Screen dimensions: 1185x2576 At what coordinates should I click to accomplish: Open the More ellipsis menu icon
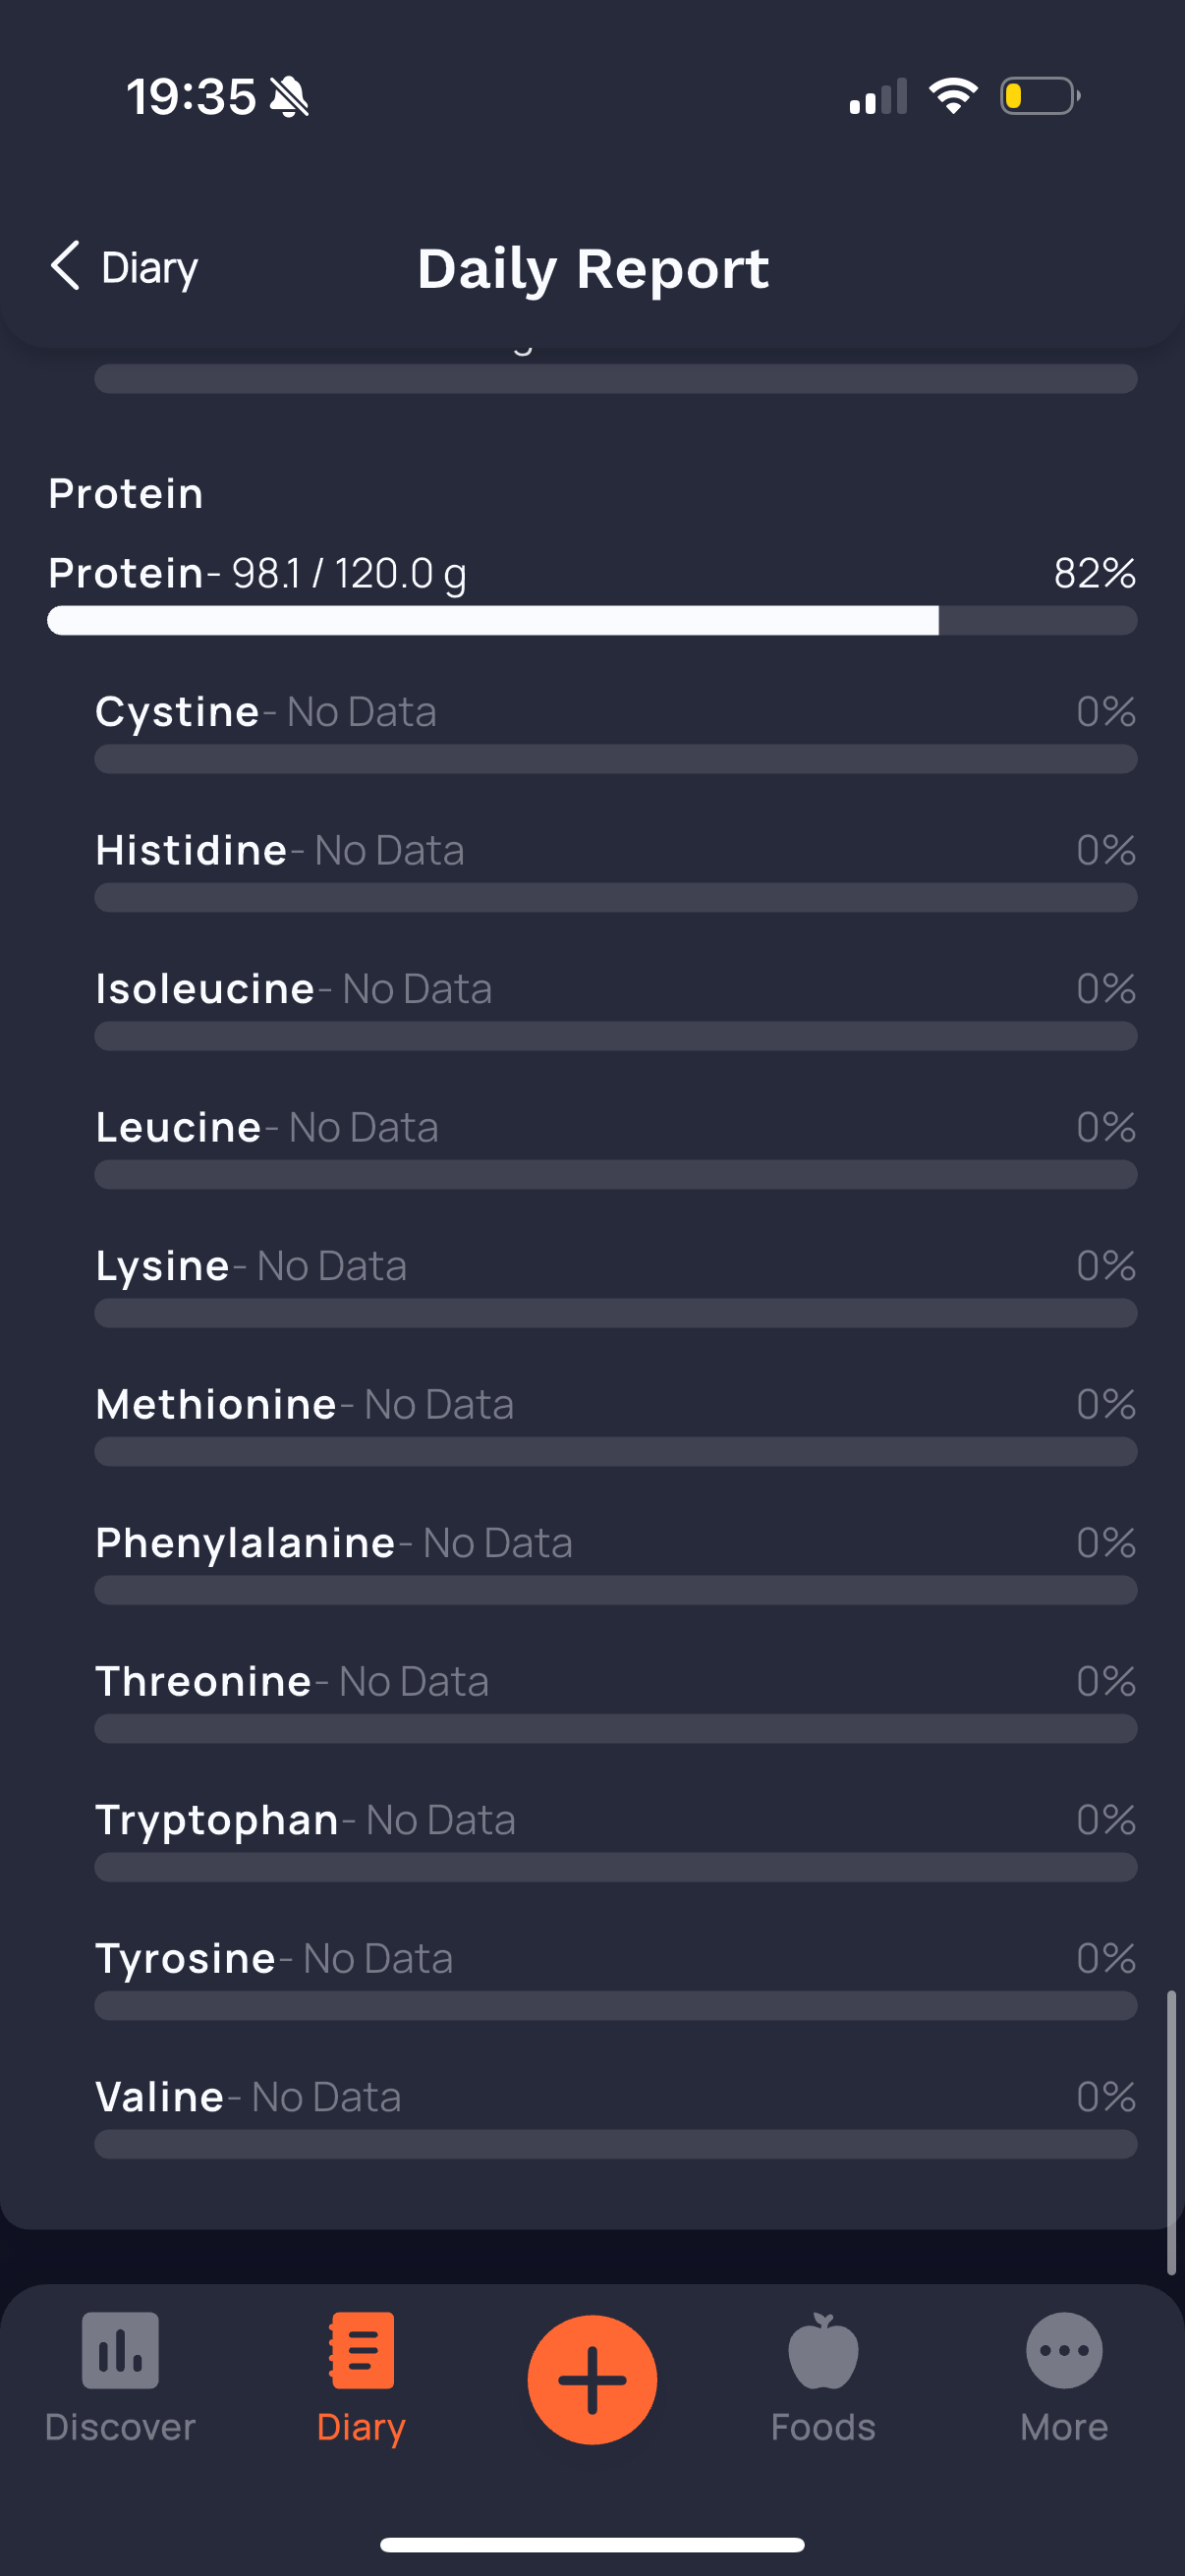pos(1063,2350)
